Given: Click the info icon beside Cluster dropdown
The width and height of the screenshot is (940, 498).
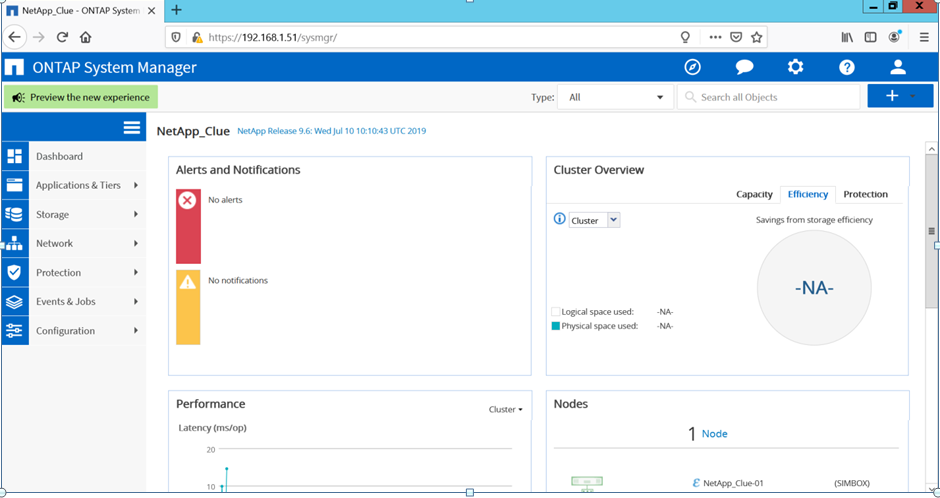Looking at the screenshot, I should click(559, 219).
